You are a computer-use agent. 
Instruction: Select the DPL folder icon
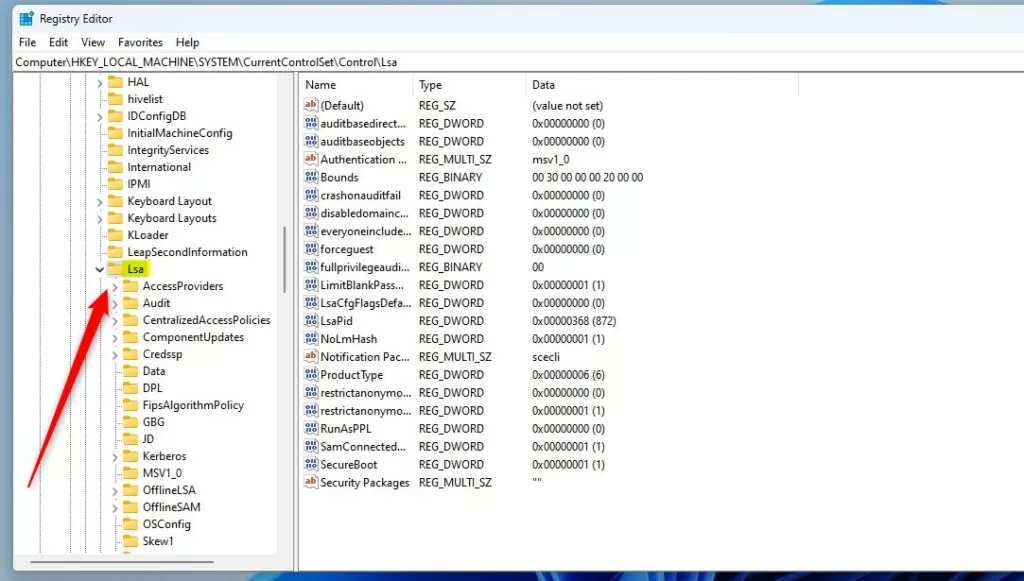[x=131, y=388]
